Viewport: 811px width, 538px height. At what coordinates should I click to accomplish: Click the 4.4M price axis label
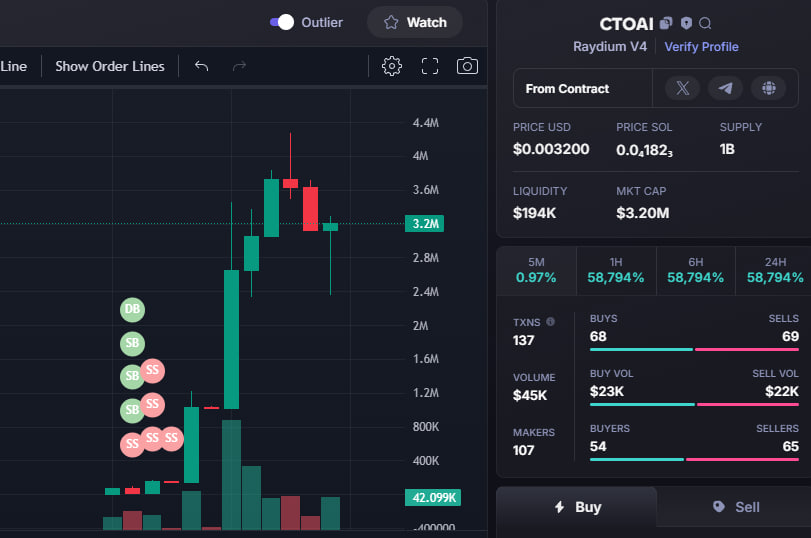click(x=426, y=123)
